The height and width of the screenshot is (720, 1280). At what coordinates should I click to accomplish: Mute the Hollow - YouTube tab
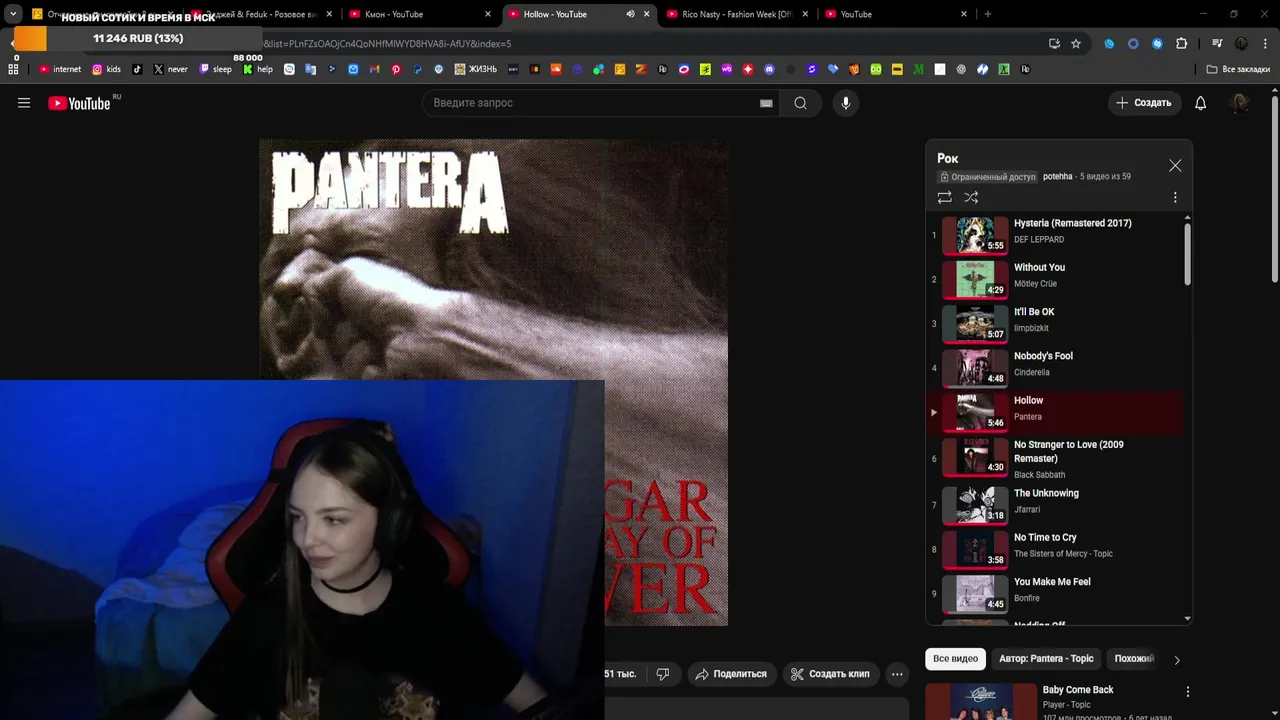tap(630, 14)
